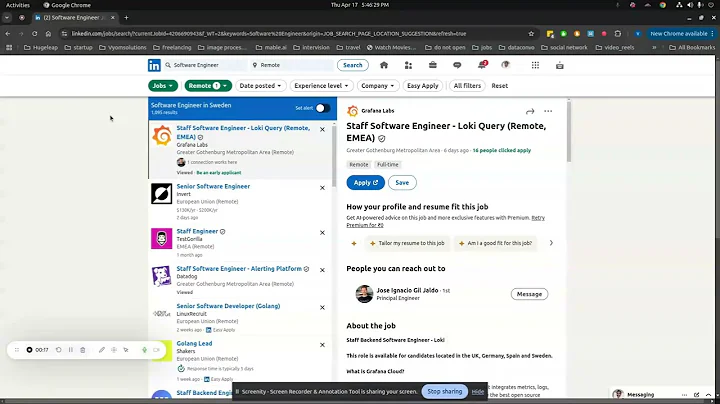
Task: Click the Chrome address bar URL
Action: coord(269,34)
